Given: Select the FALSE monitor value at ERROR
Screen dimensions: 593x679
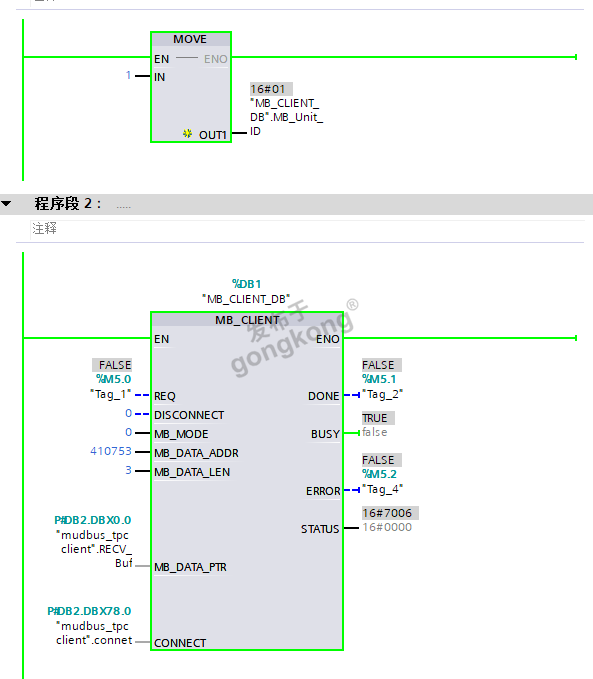Looking at the screenshot, I should point(382,460).
